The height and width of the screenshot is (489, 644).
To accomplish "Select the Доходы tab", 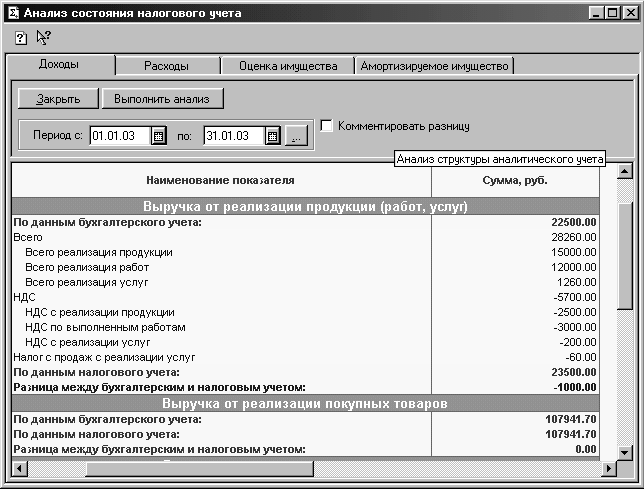I will pos(59,64).
